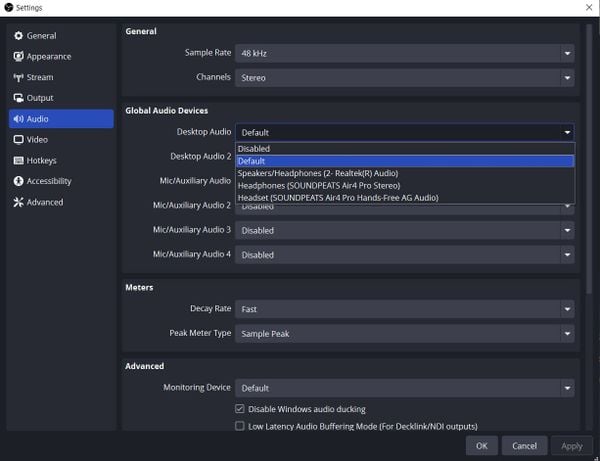Viewport: 600px width, 461px height.
Task: Open the Peak Meter Type dropdown
Action: click(x=405, y=334)
